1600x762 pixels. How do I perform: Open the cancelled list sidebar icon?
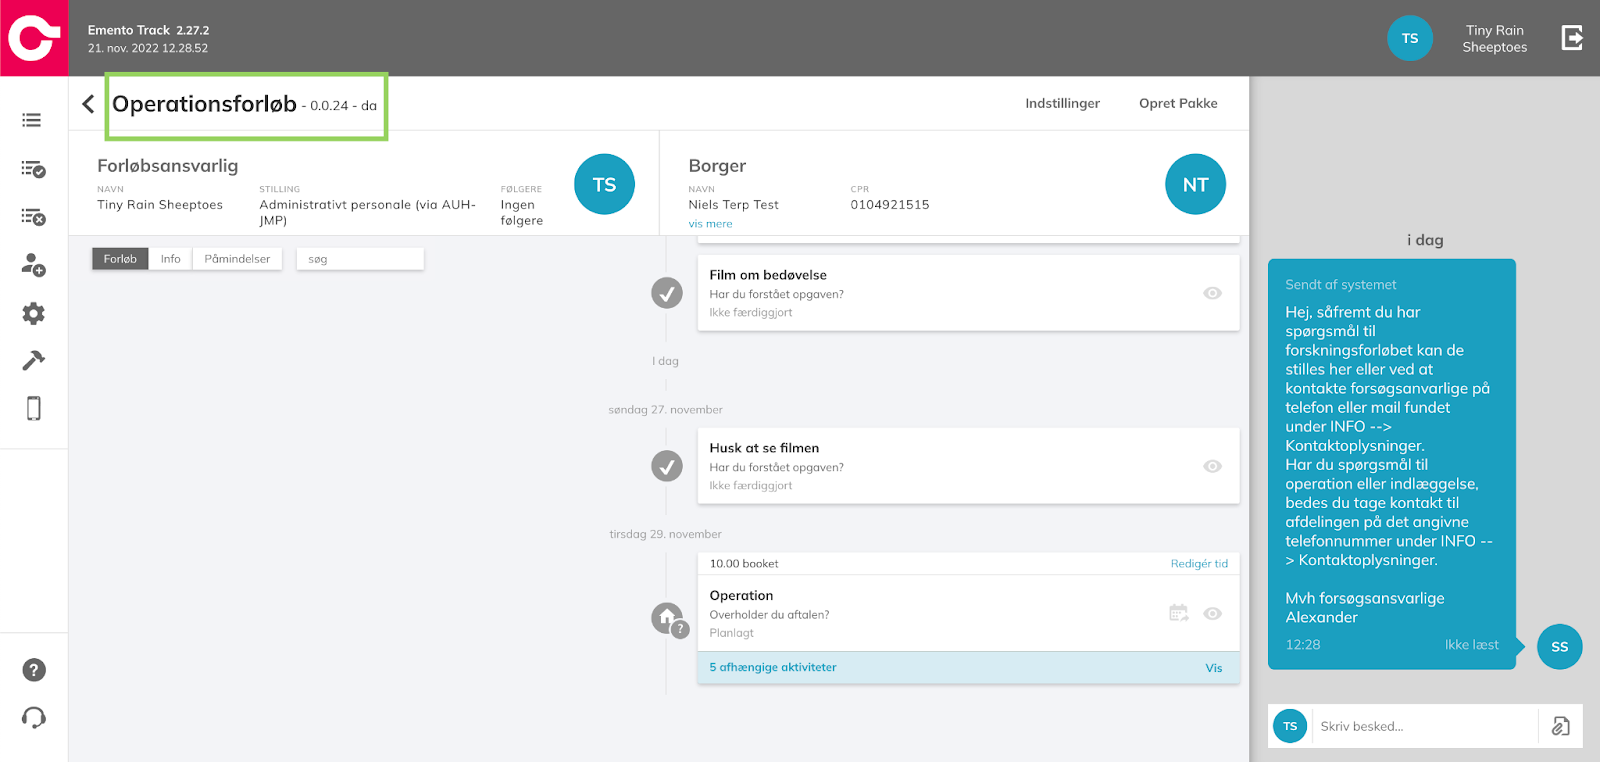coord(33,217)
